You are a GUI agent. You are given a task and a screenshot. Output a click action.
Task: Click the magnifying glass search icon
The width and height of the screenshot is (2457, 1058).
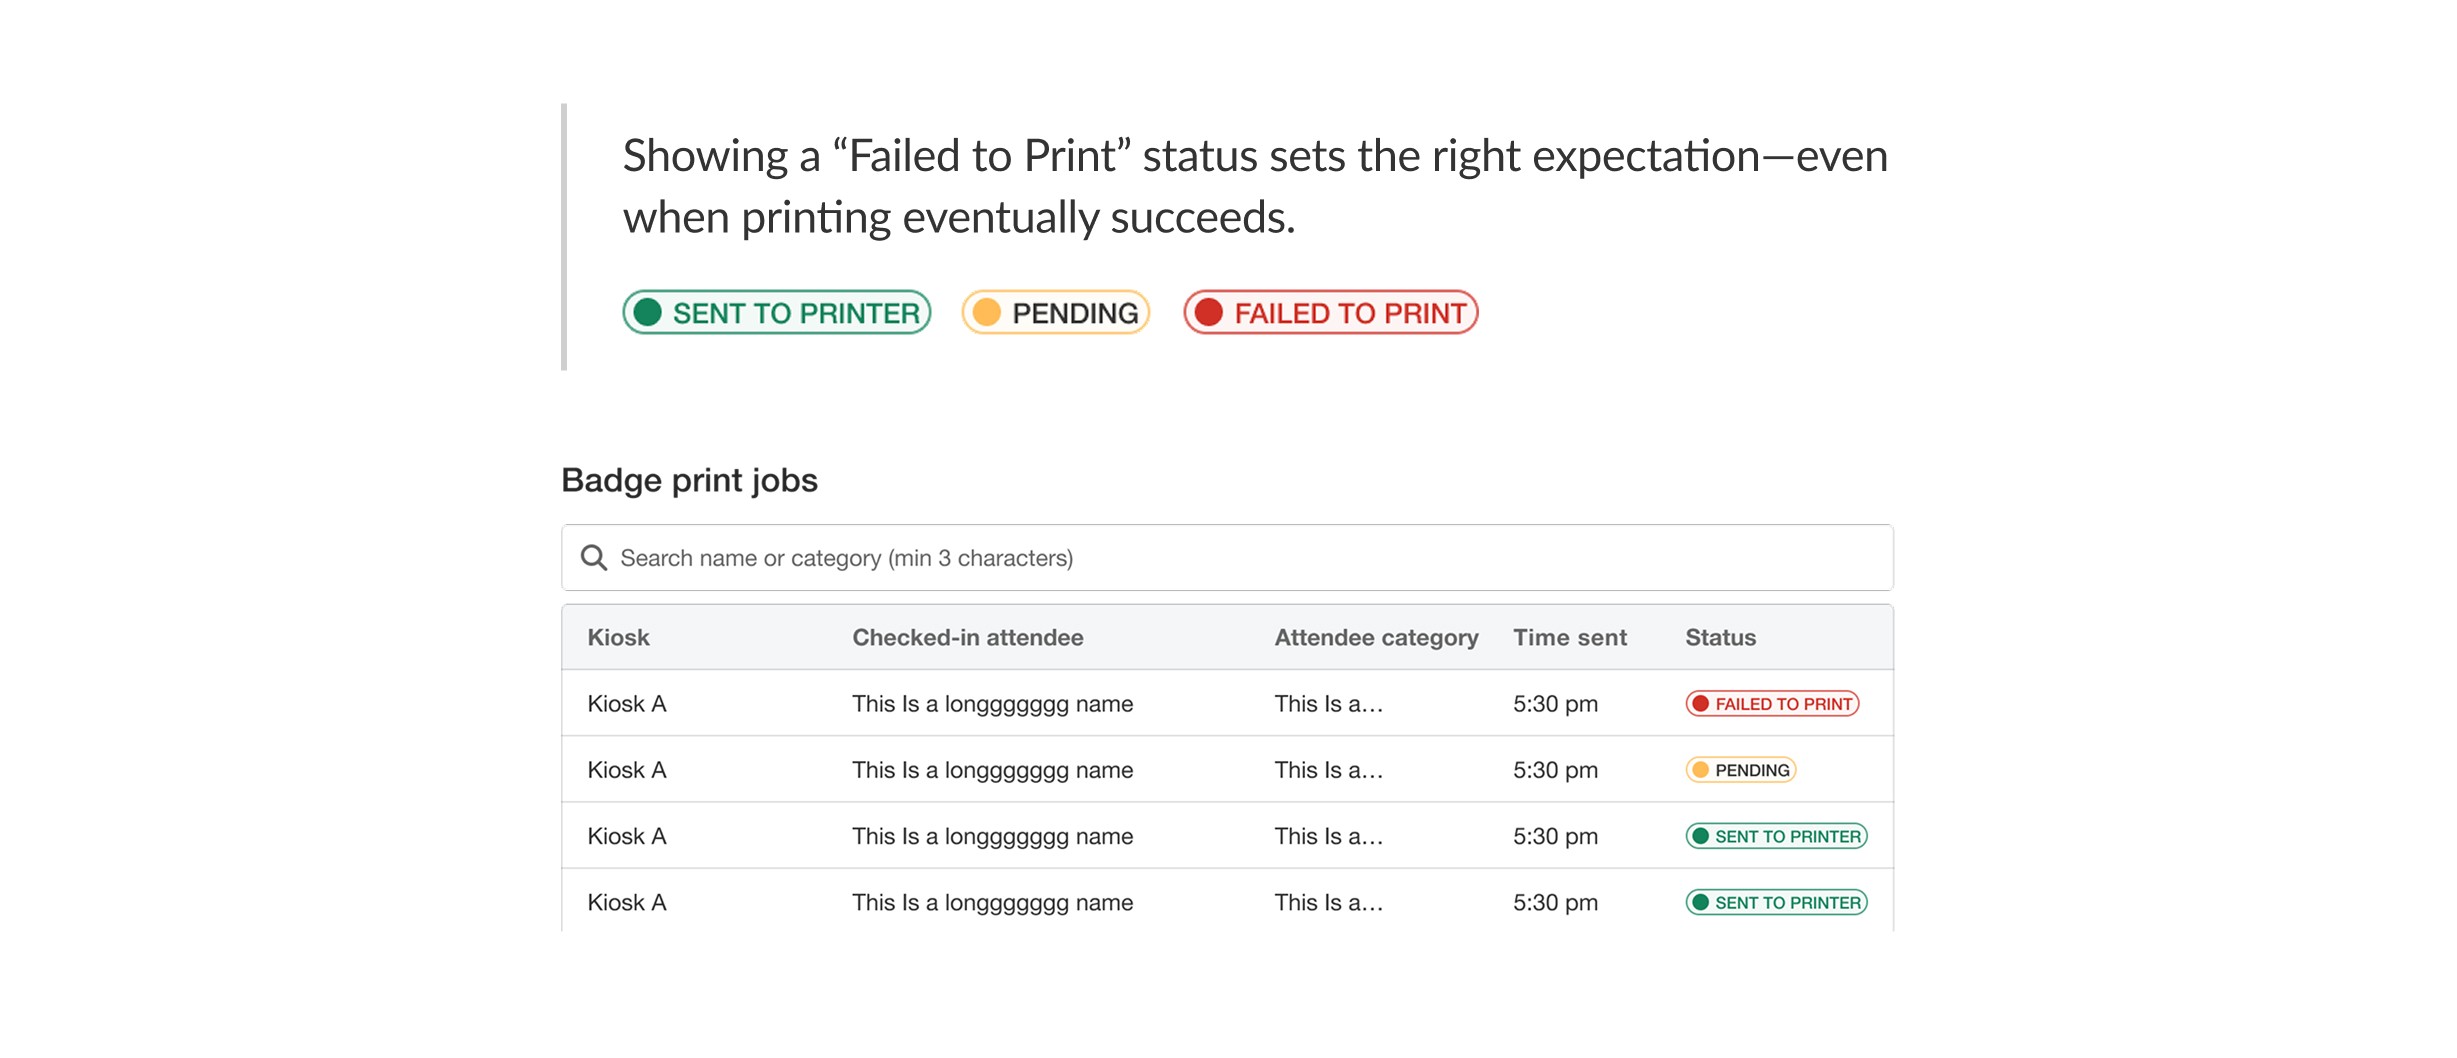point(594,558)
